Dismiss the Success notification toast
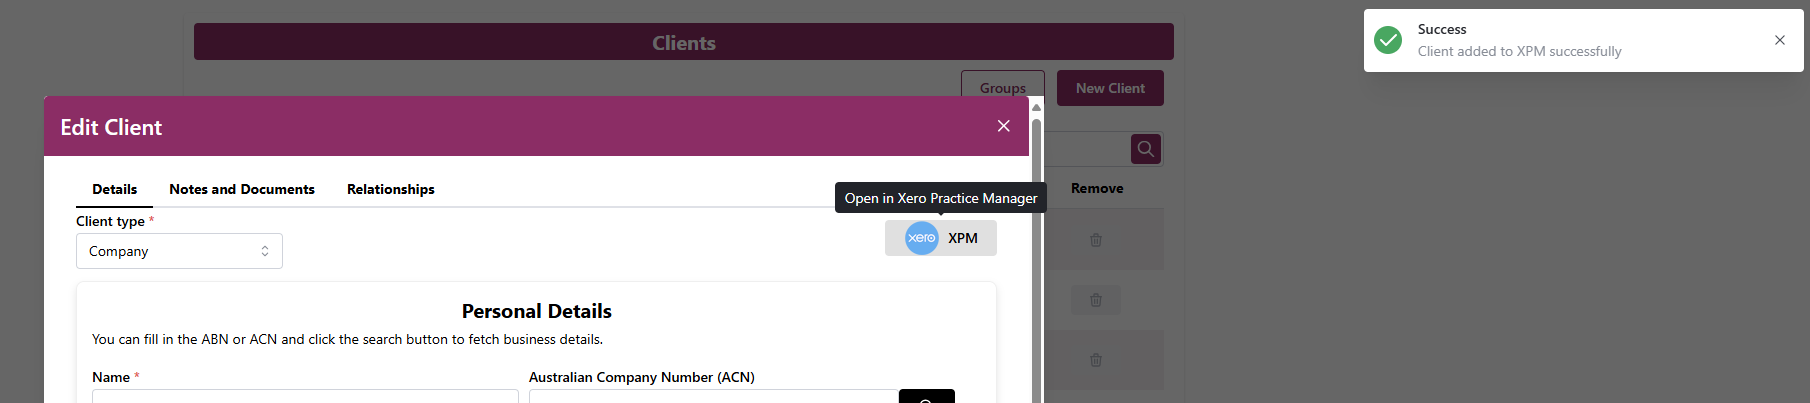 point(1779,40)
